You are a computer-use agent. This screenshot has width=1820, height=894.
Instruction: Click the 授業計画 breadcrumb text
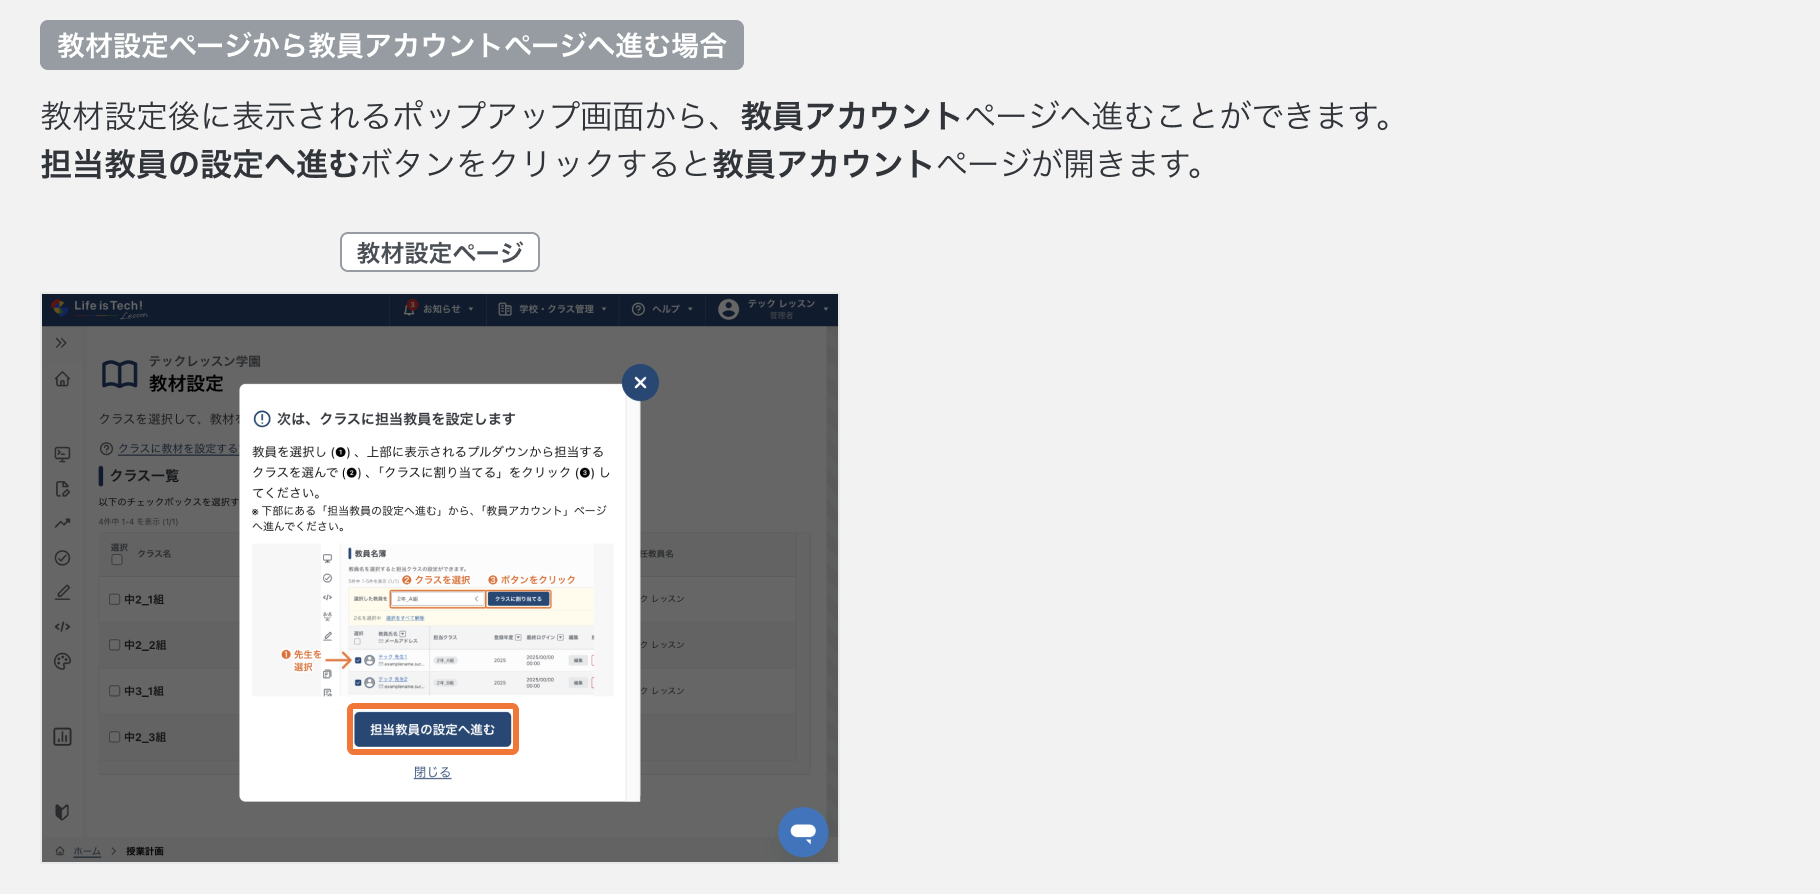[145, 851]
